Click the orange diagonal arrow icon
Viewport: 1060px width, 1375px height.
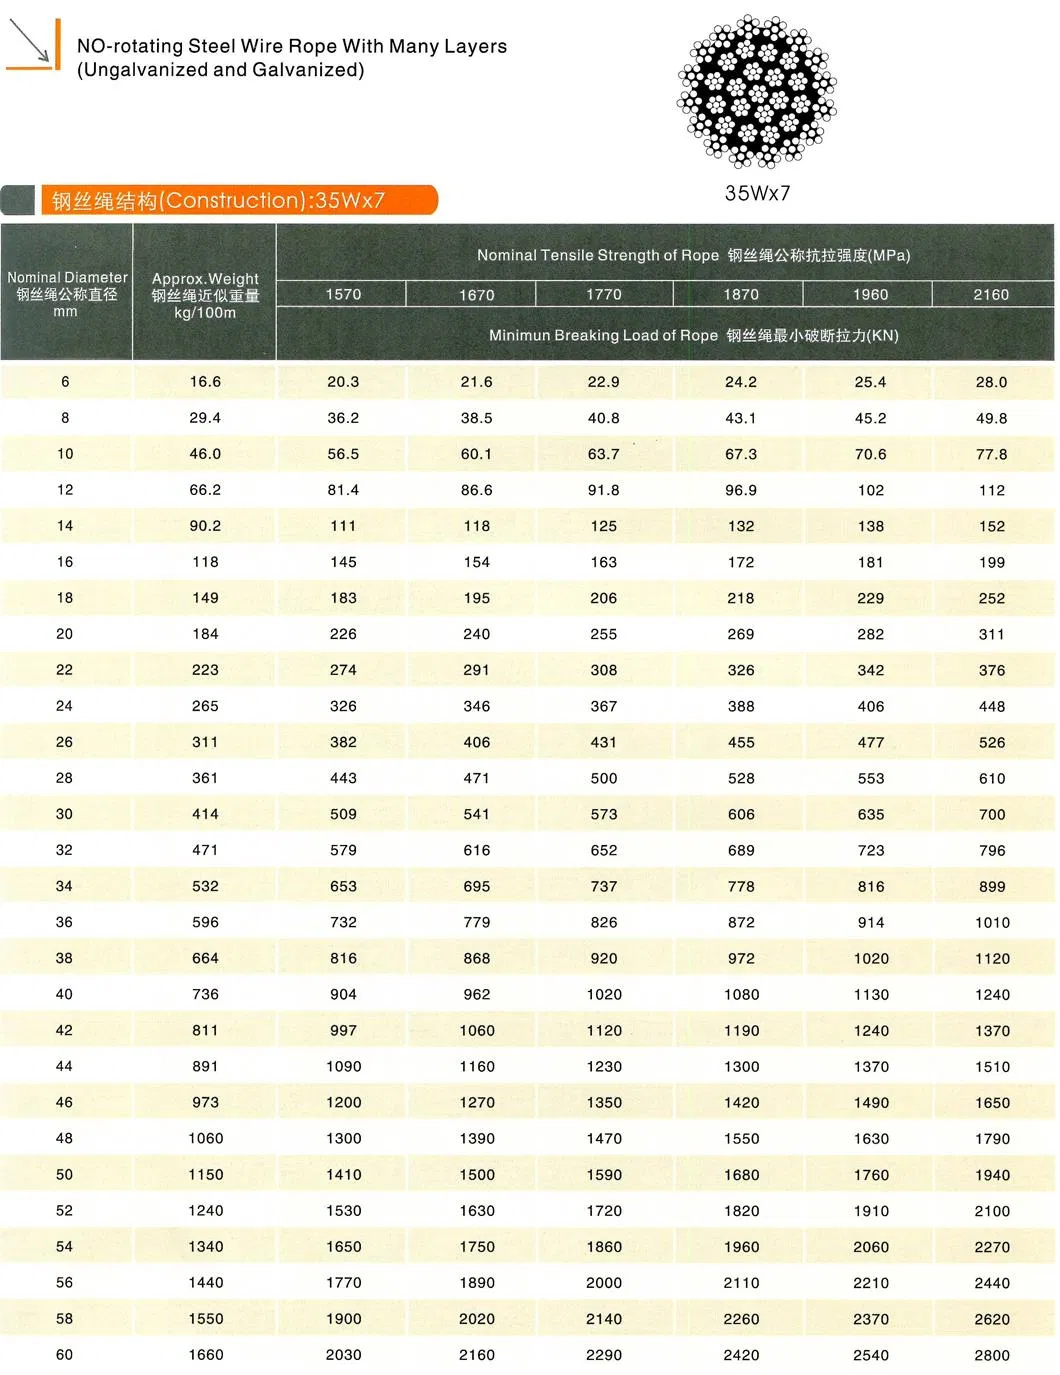pyautogui.click(x=32, y=44)
